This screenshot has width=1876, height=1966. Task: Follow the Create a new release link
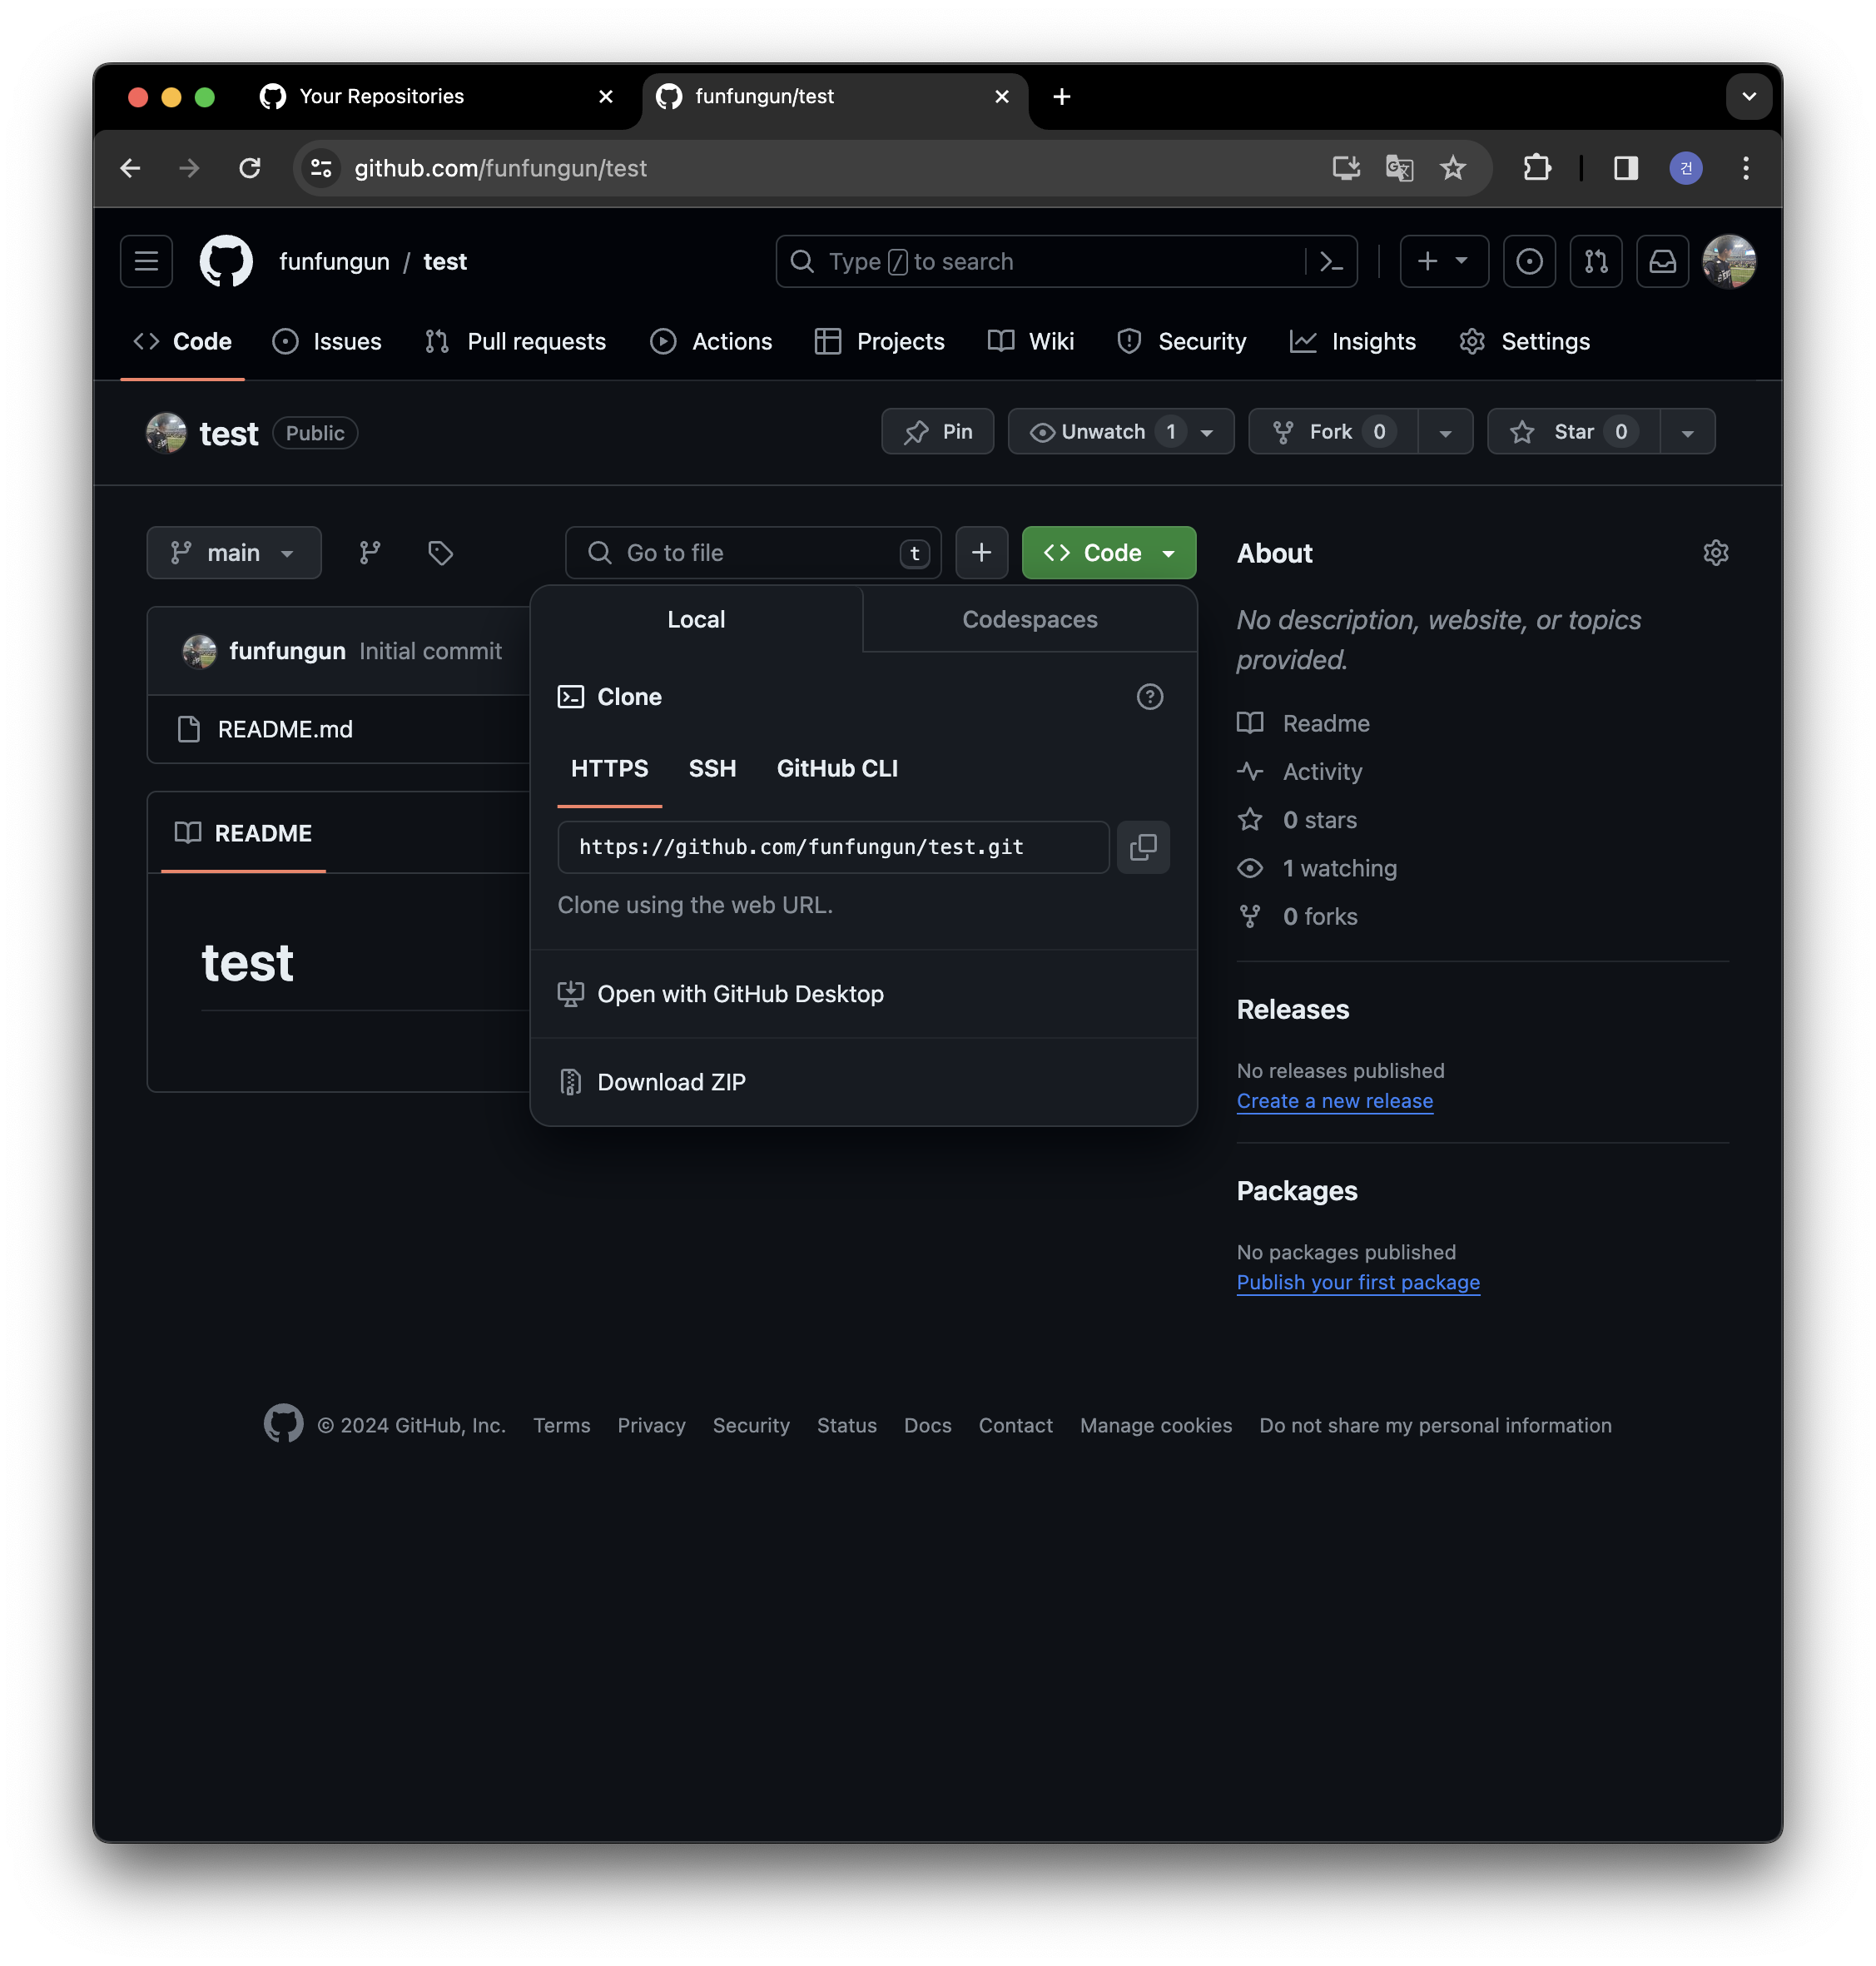[1334, 1101]
